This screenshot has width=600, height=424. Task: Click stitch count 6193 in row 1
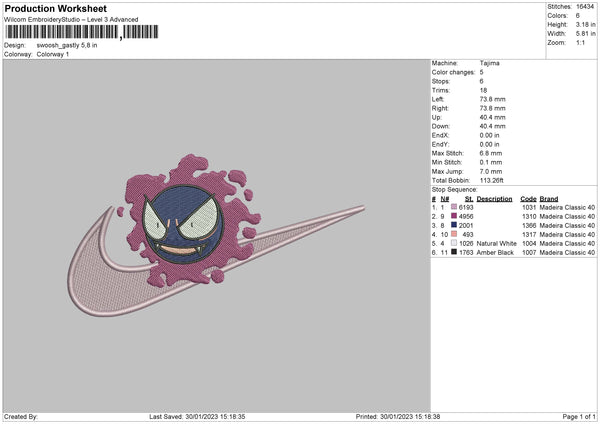466,207
